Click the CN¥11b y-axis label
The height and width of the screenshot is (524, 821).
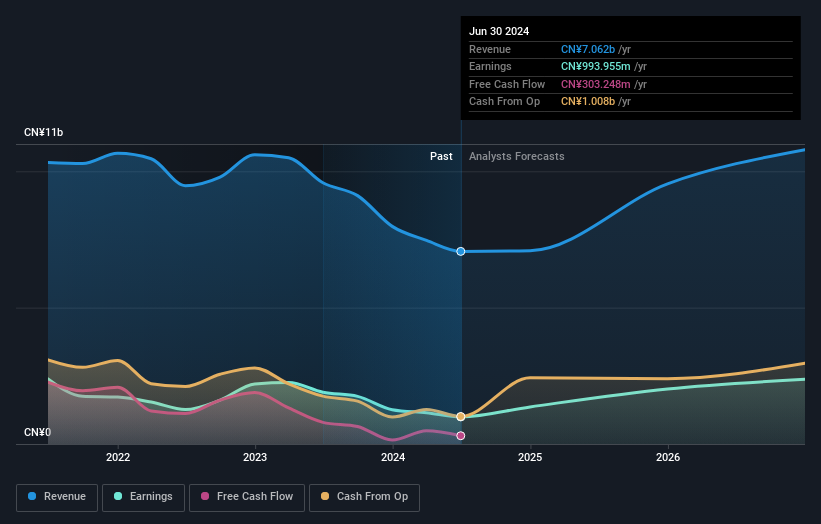point(43,132)
